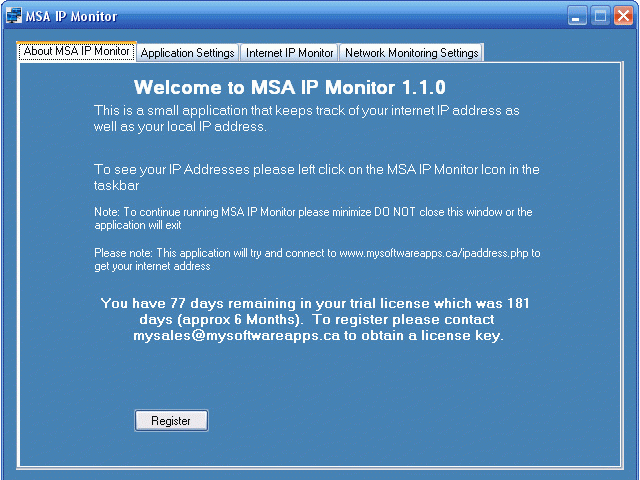The width and height of the screenshot is (640, 480).
Task: Go to the Network Monitoring Settings tab
Action: (x=411, y=53)
